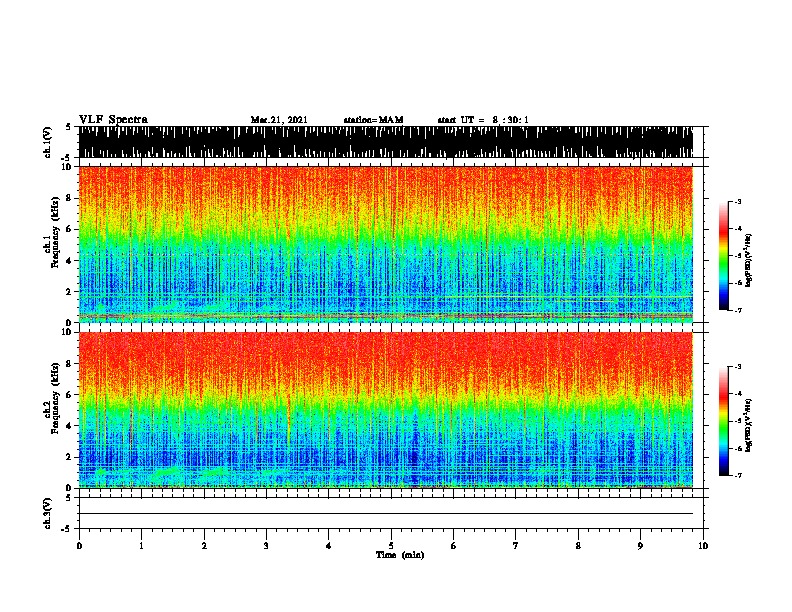Click time axis tick label '0'
792x612 pixels.
(79, 546)
